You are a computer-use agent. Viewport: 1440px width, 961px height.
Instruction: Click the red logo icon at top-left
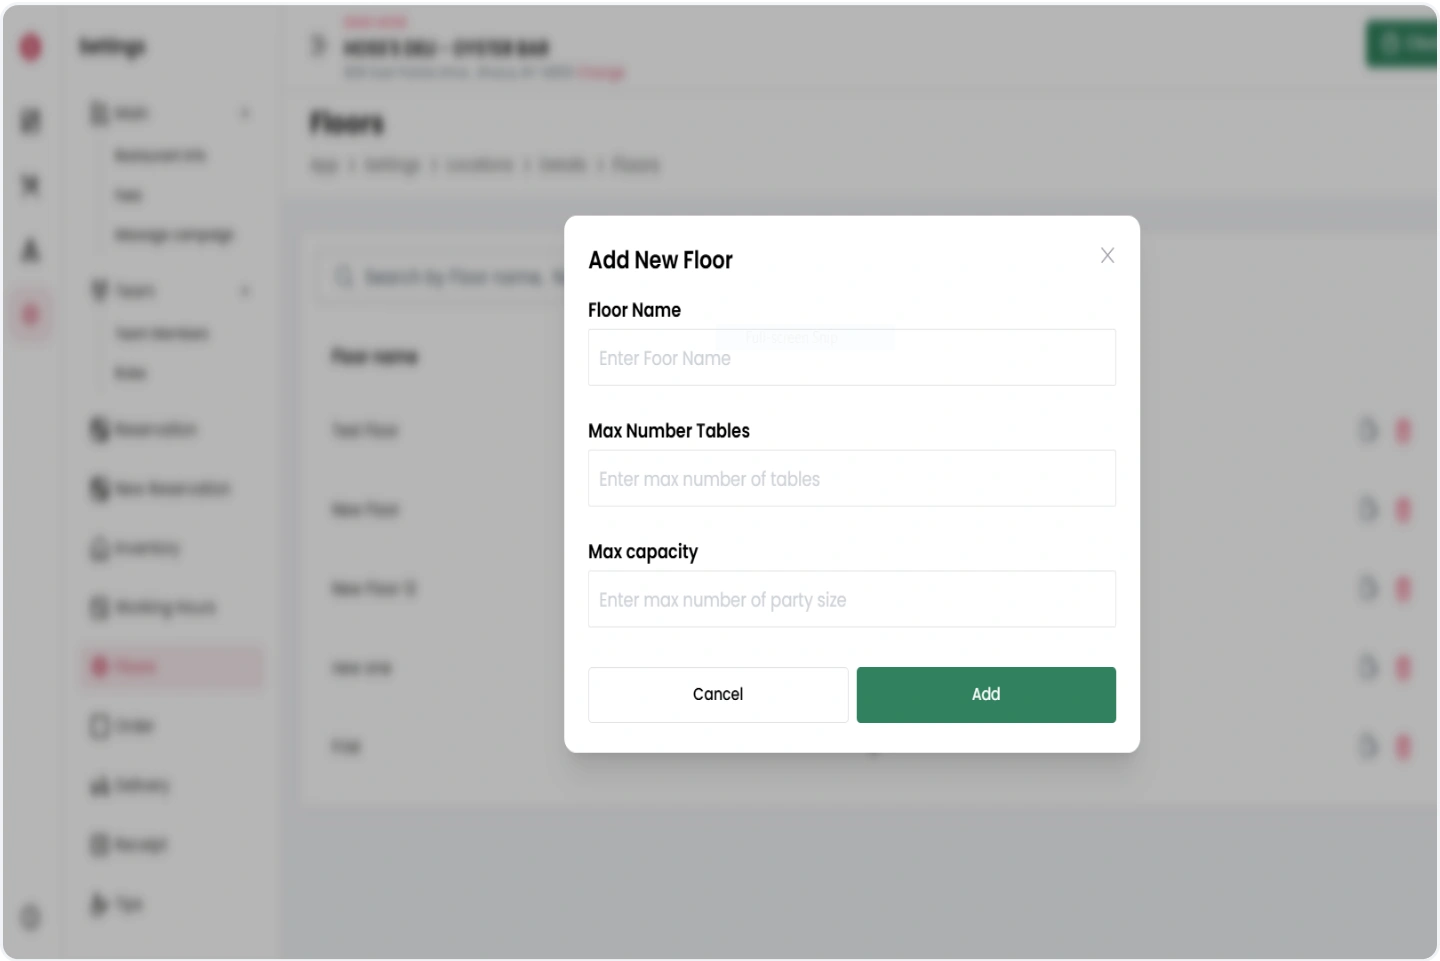[31, 47]
